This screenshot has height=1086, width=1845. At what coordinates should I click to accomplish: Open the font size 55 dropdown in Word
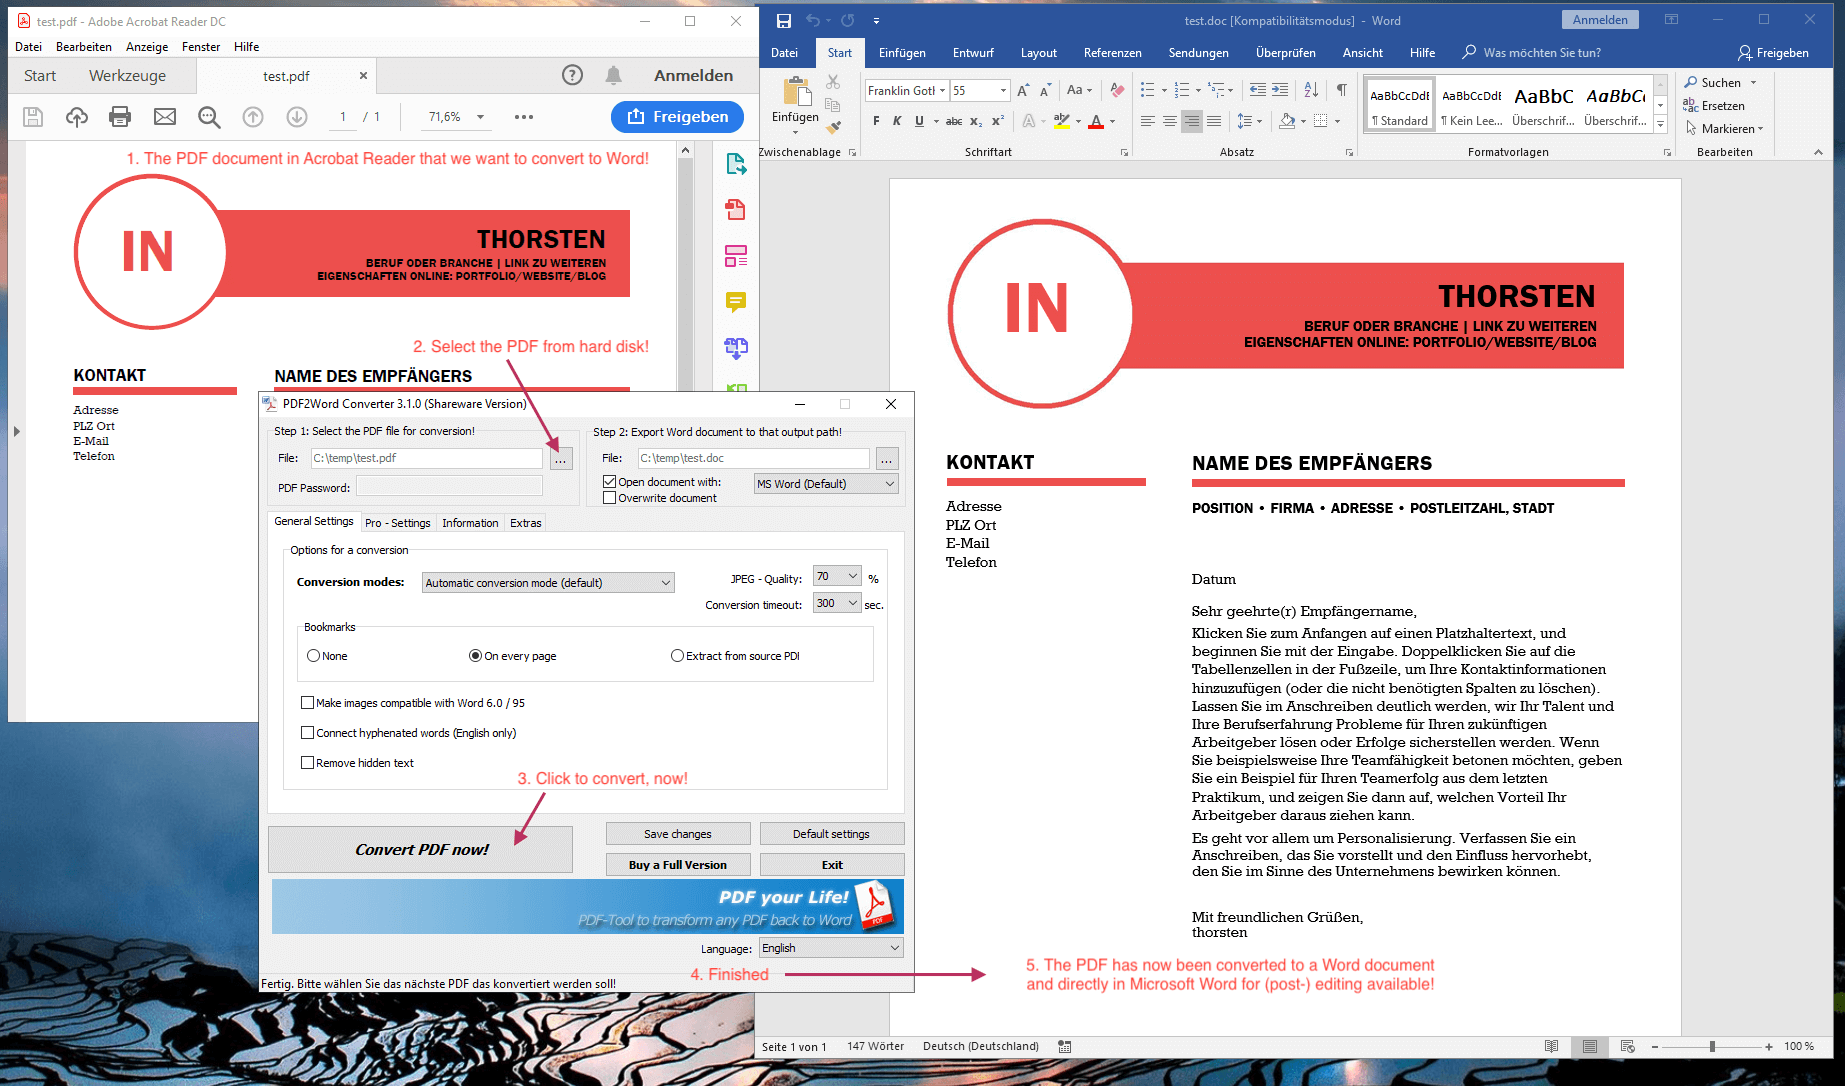pos(1003,91)
